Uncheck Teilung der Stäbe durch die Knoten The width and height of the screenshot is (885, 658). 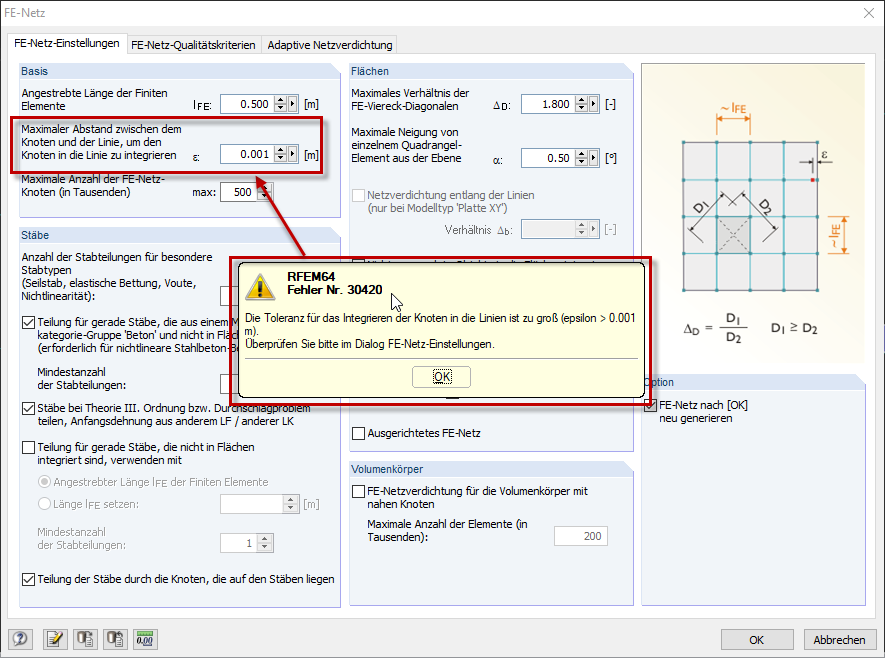pos(27,579)
